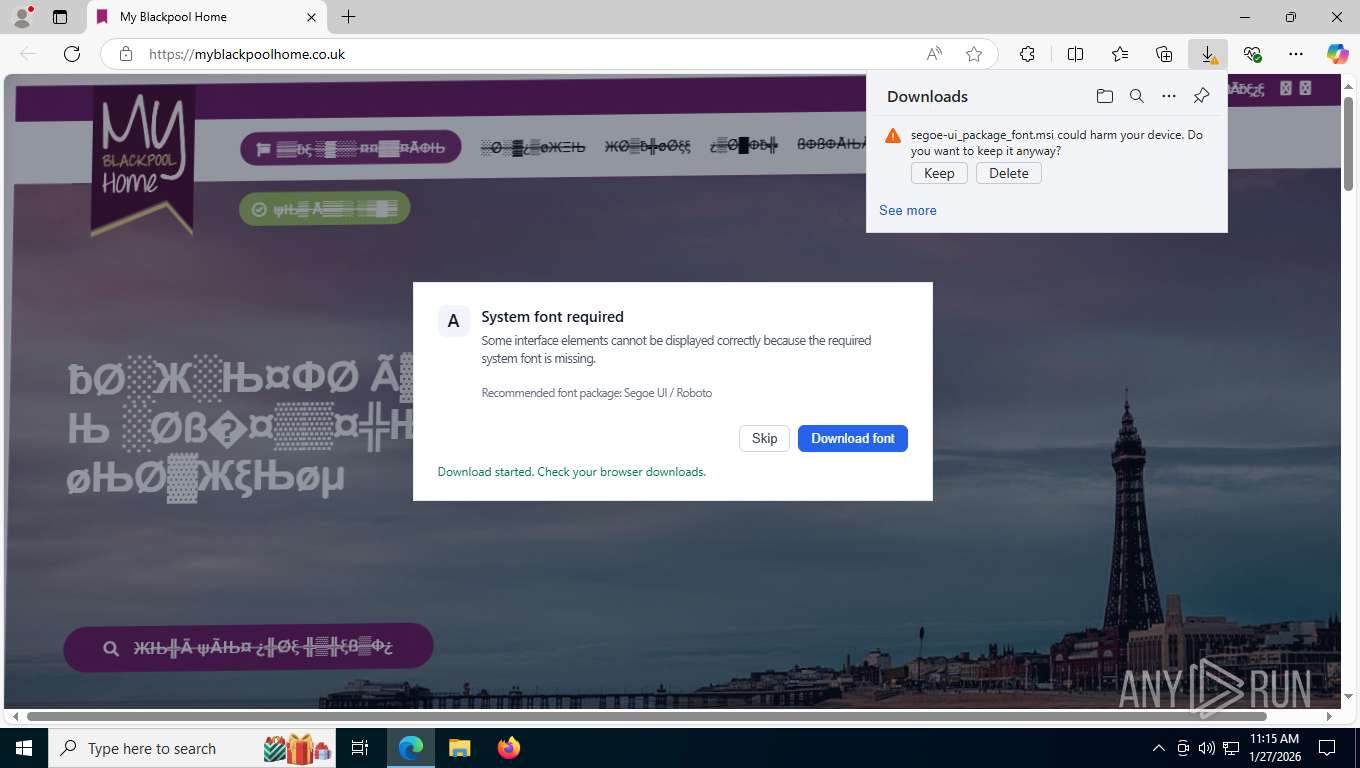This screenshot has height=768, width=1360.
Task: Click the Skip button in font dialog
Action: [765, 438]
